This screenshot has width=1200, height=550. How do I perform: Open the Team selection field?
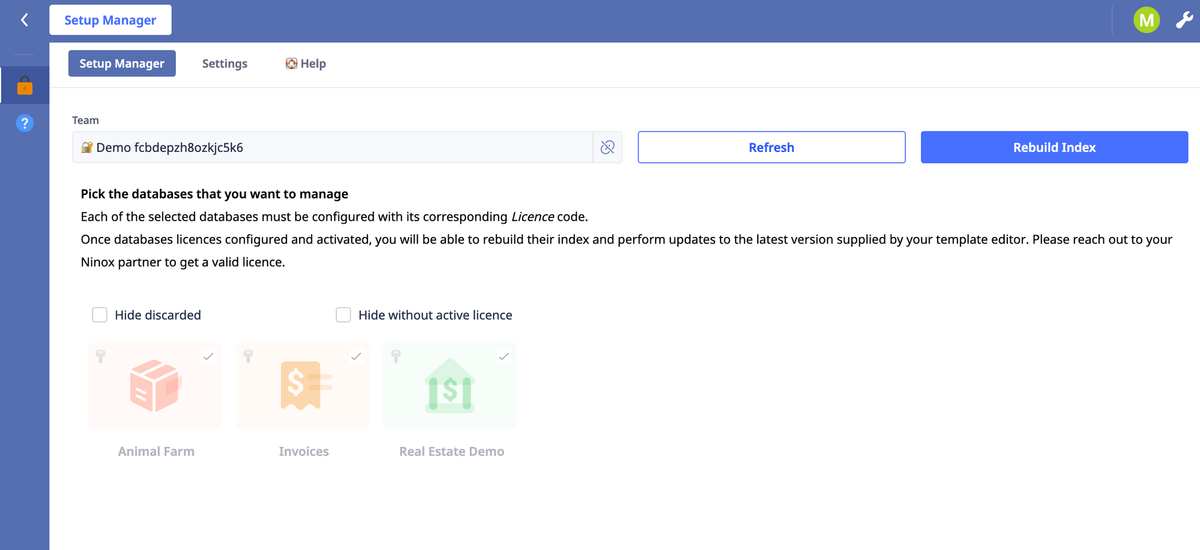(x=332, y=147)
